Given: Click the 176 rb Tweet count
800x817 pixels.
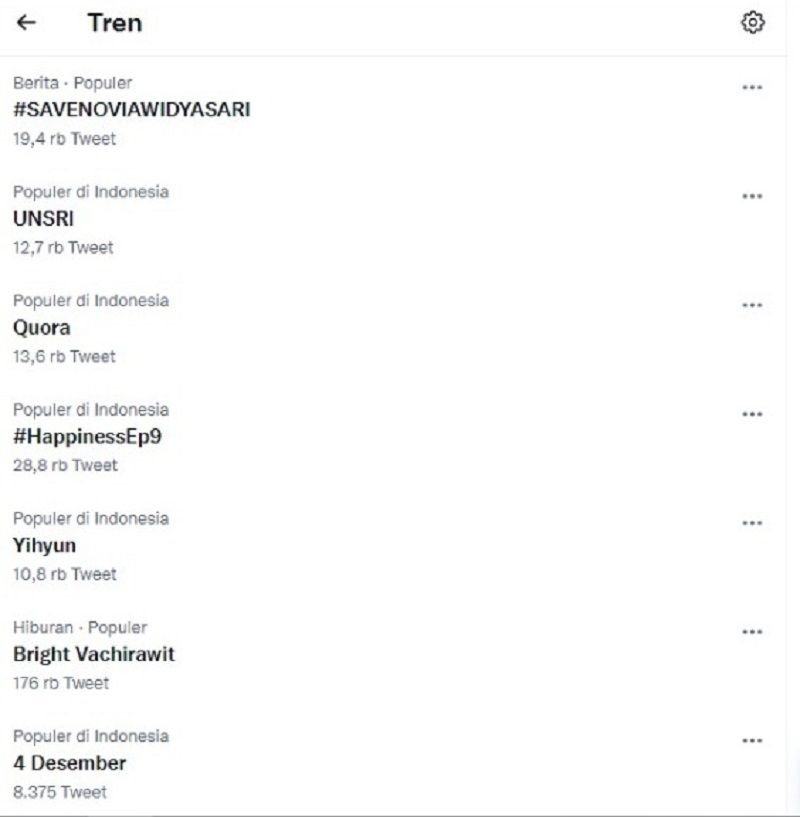Looking at the screenshot, I should click(61, 683).
